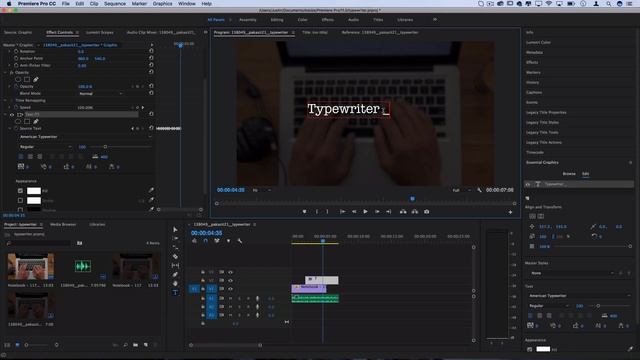Hide Typewriter layer in Essential Graphics
This screenshot has height=360, width=640.
528,184
